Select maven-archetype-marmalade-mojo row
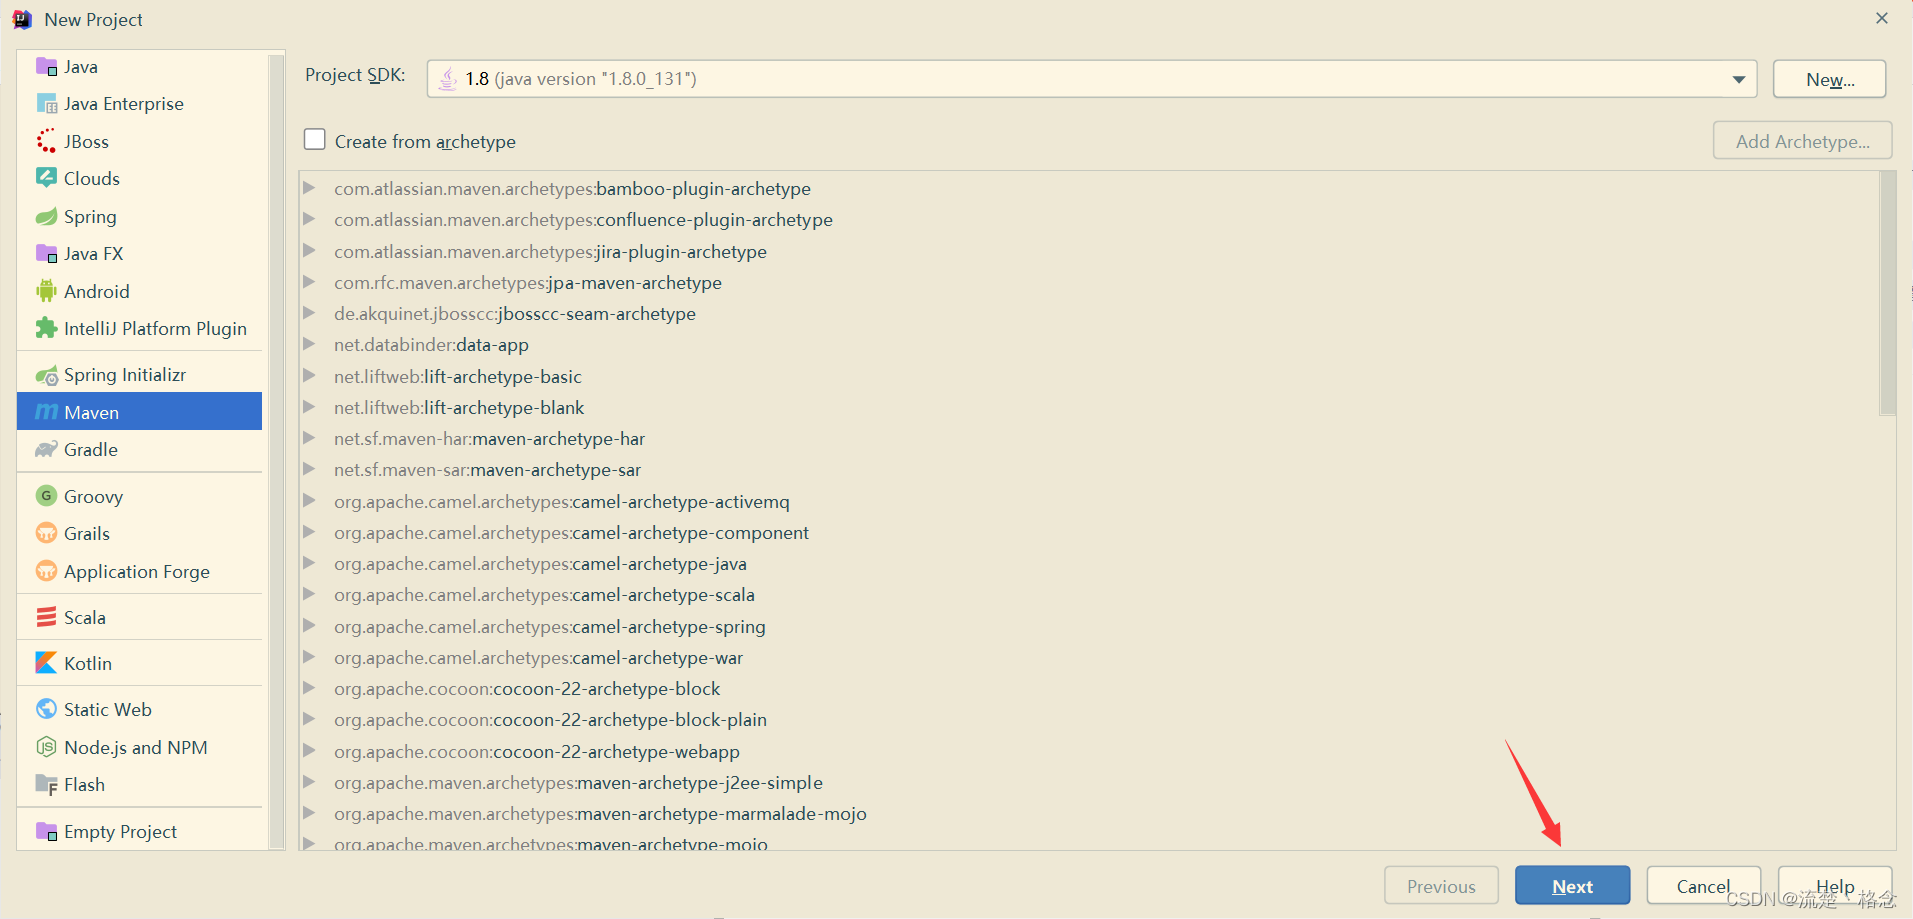1913x919 pixels. (x=1090, y=813)
